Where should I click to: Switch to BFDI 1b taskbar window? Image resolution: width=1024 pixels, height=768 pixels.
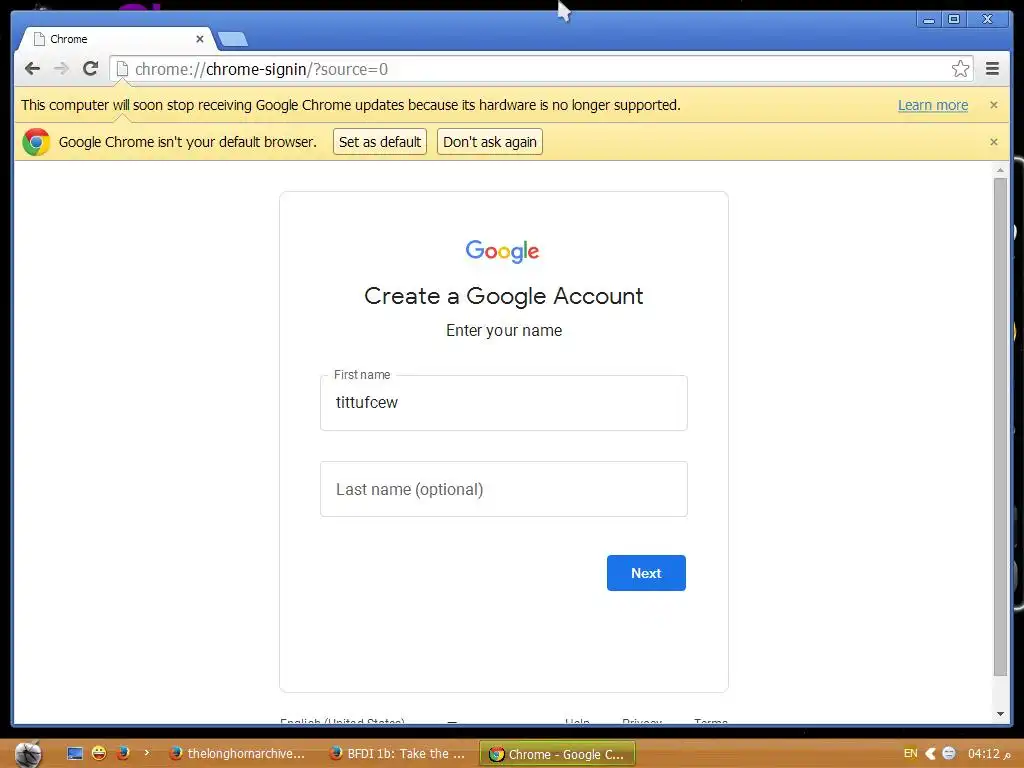tap(397, 754)
